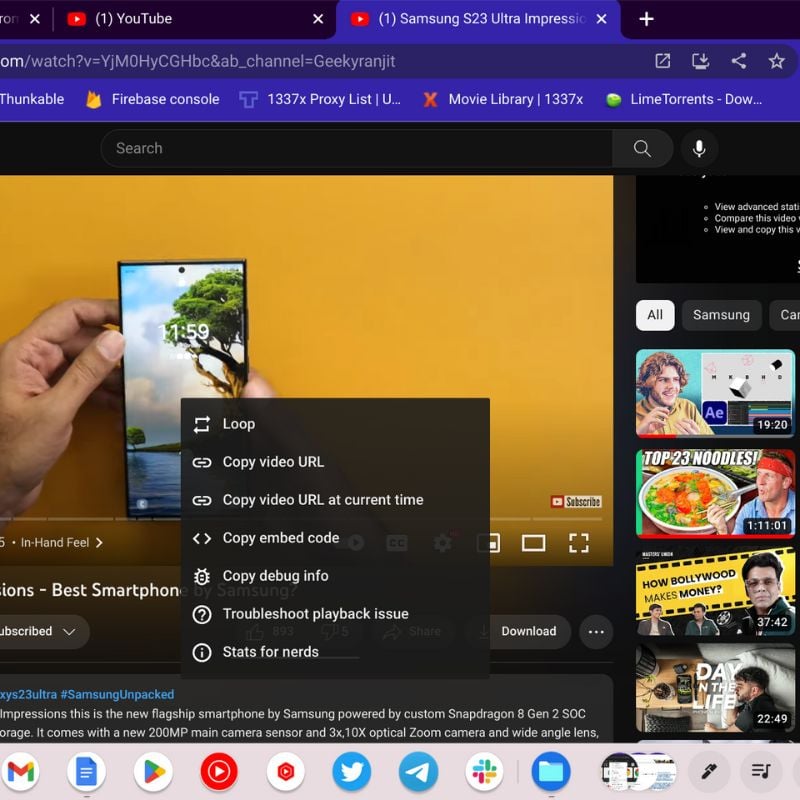Open the 1337x Proxy List bookmark
This screenshot has width=800, height=800.
(320, 99)
